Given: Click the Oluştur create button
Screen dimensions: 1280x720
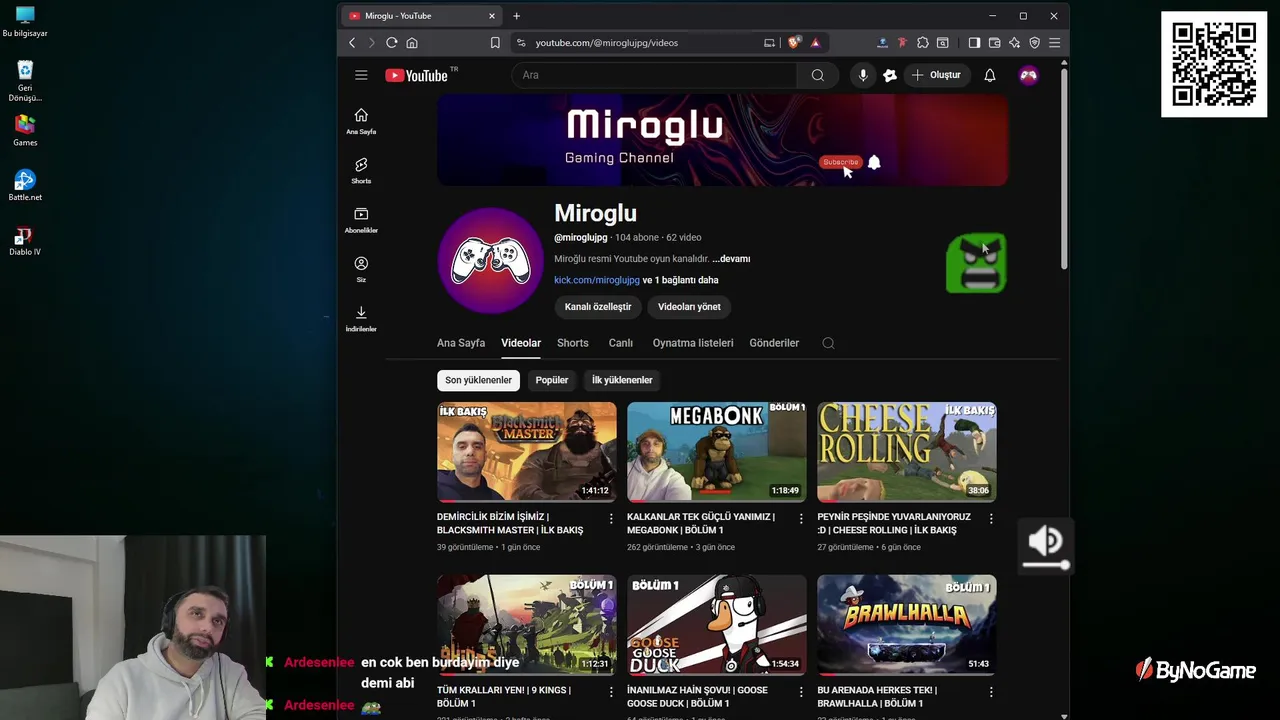Looking at the screenshot, I should coord(936,75).
